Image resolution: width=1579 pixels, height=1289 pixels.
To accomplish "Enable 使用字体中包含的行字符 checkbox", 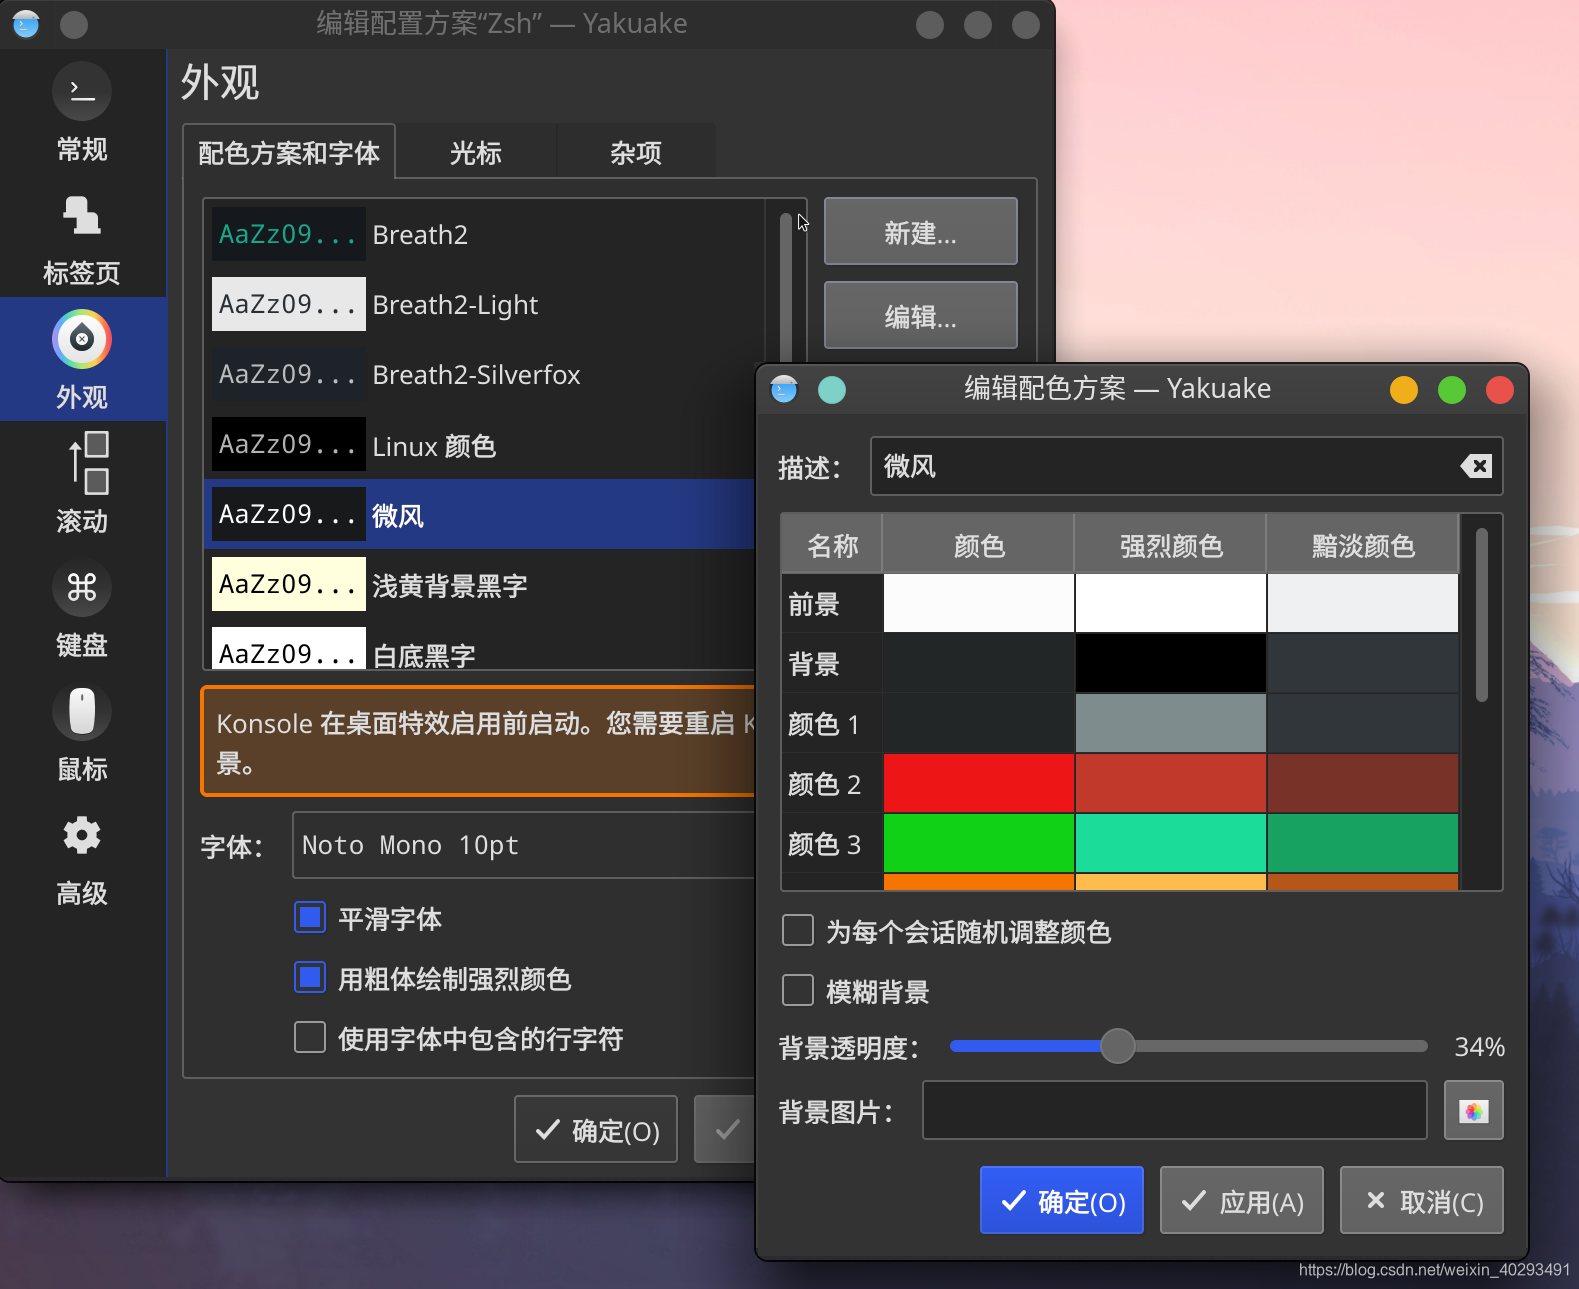I will click(310, 1037).
